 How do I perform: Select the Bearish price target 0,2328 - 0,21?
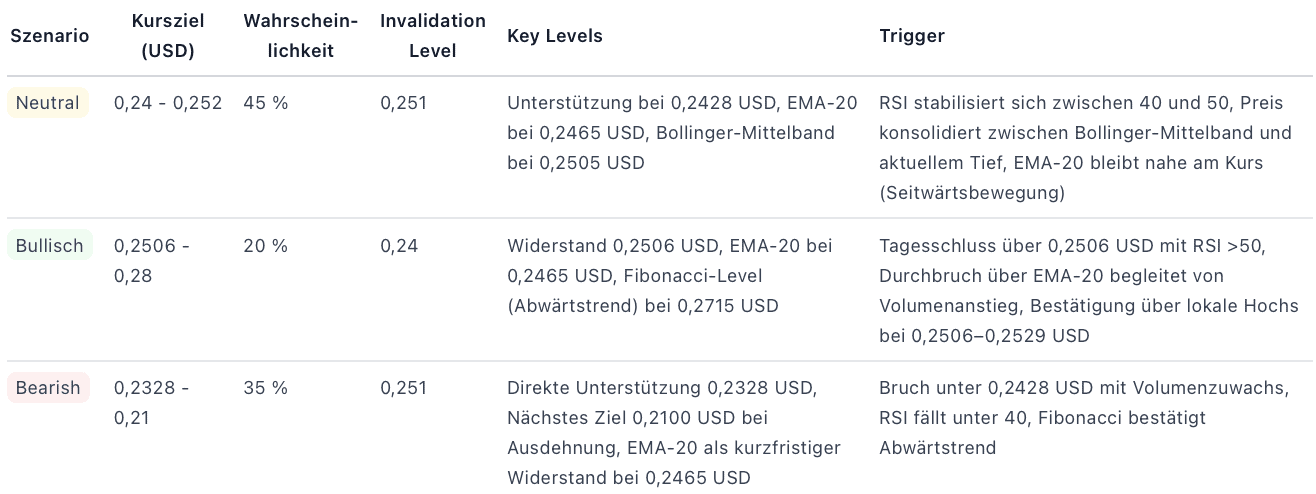(x=152, y=403)
